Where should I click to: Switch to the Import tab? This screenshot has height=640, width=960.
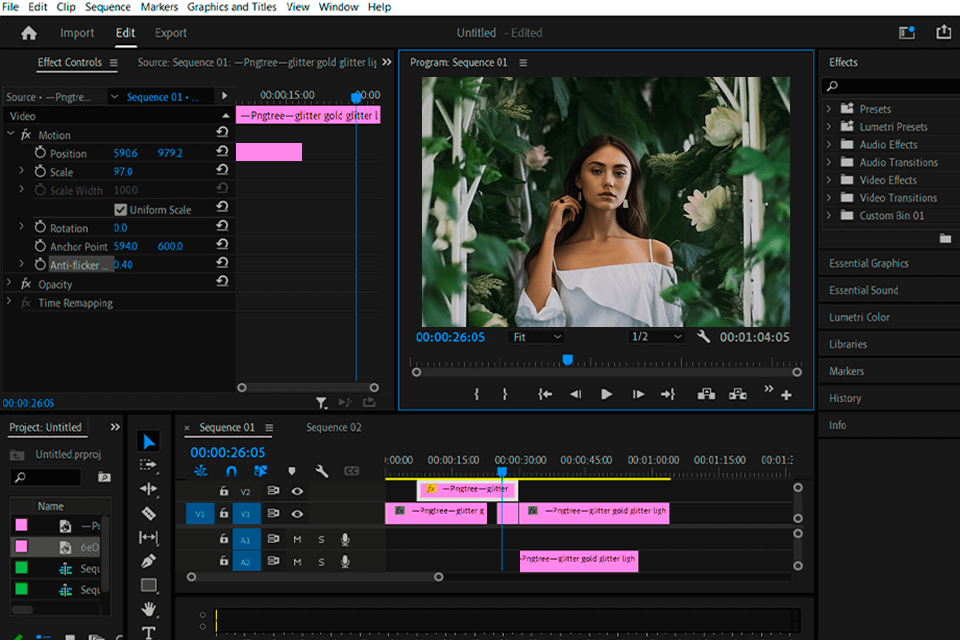click(x=77, y=33)
